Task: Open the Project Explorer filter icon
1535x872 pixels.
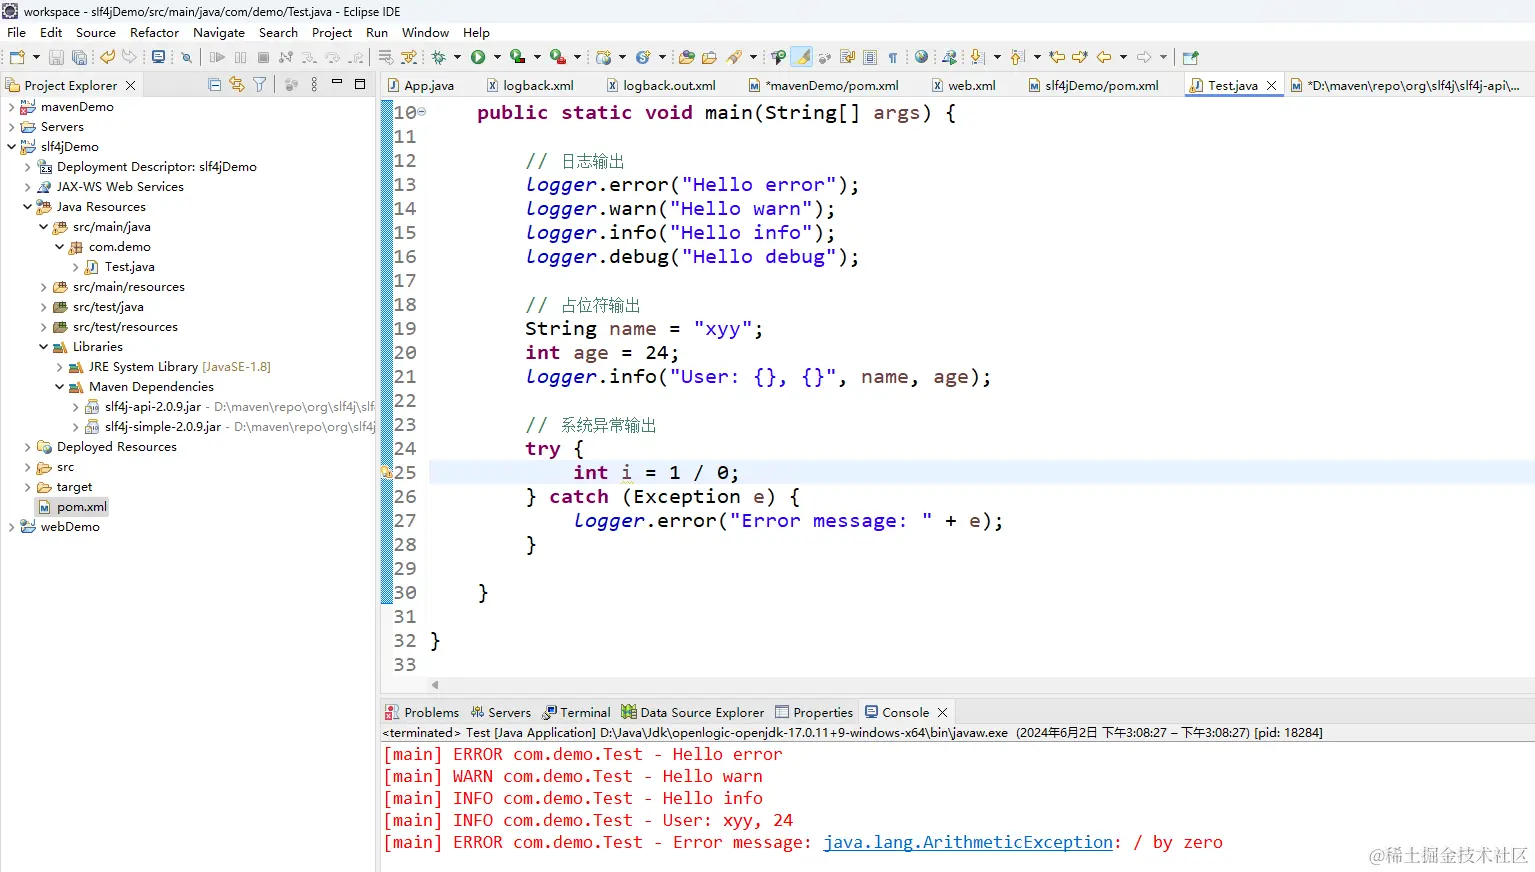Action: tap(260, 85)
